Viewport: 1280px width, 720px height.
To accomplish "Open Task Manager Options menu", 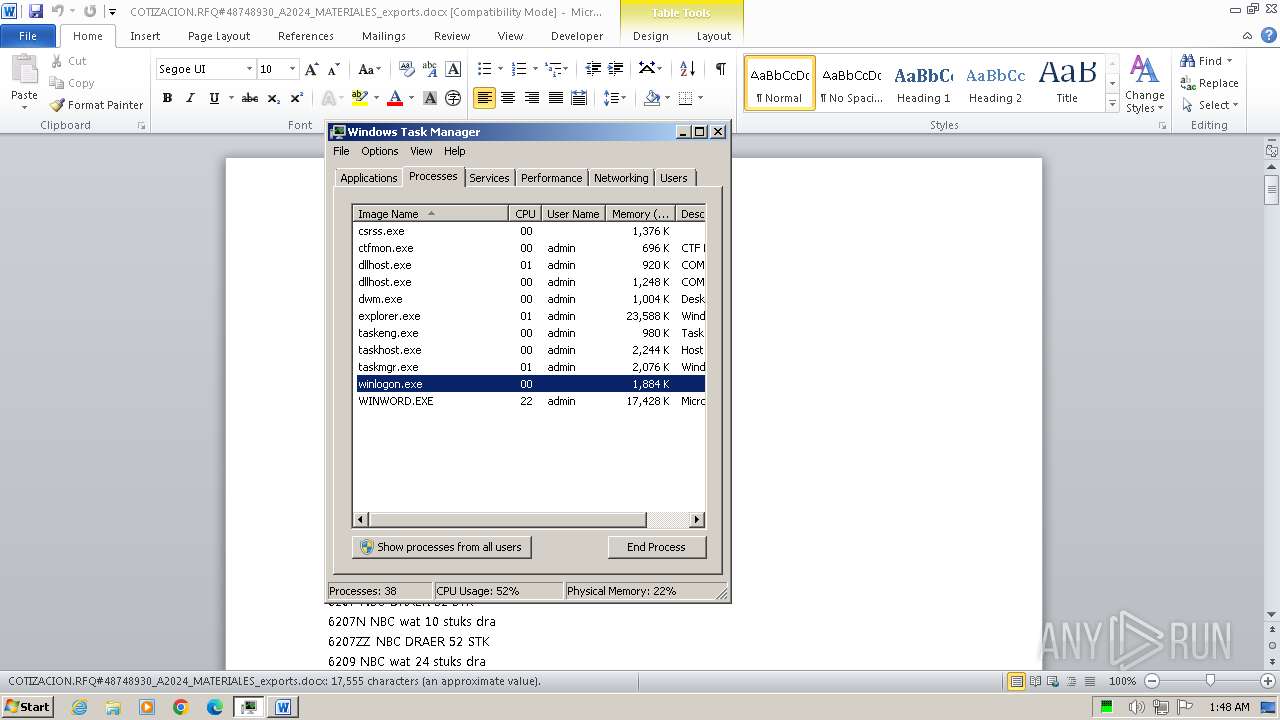I will click(x=380, y=151).
